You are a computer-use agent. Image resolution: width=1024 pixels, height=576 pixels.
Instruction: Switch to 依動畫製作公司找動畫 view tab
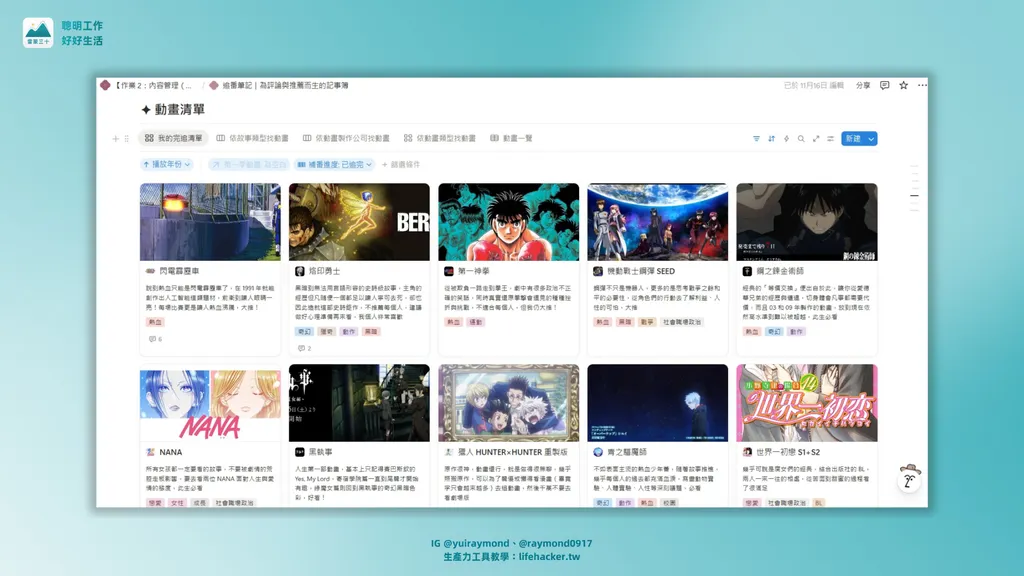tap(346, 139)
